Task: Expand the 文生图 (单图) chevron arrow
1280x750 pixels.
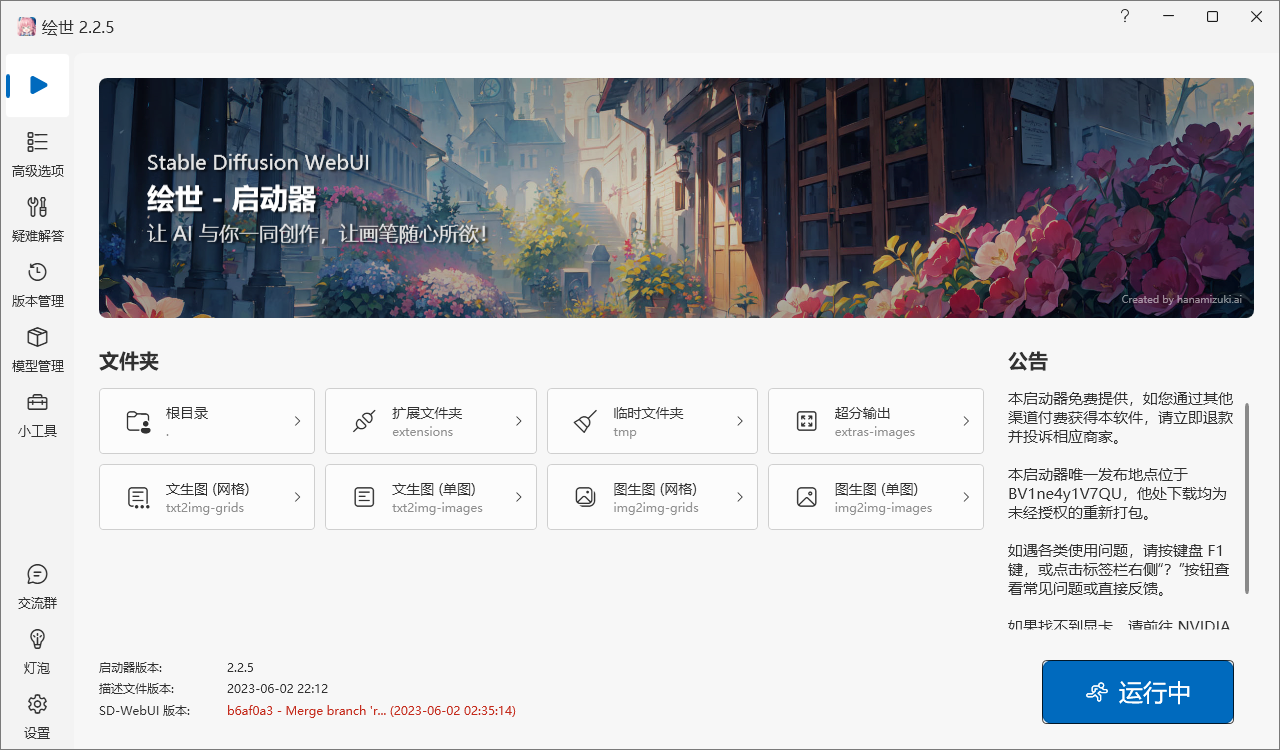Action: click(x=519, y=497)
